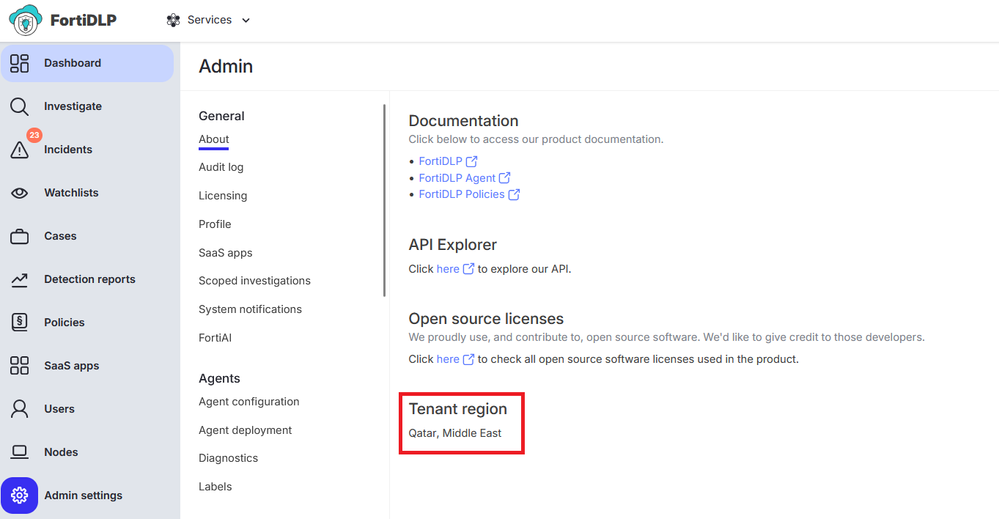Viewport: 999px width, 519px height.
Task: Select Audit log in General menu
Action: click(221, 167)
